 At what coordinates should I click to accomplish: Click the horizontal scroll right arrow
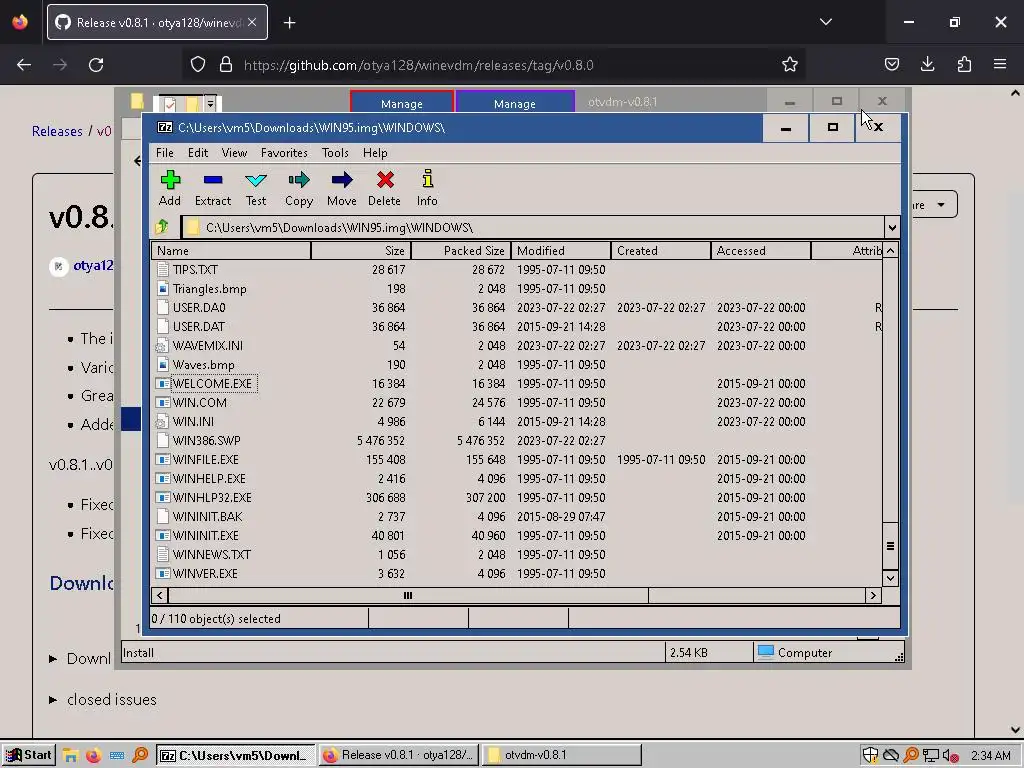click(873, 595)
